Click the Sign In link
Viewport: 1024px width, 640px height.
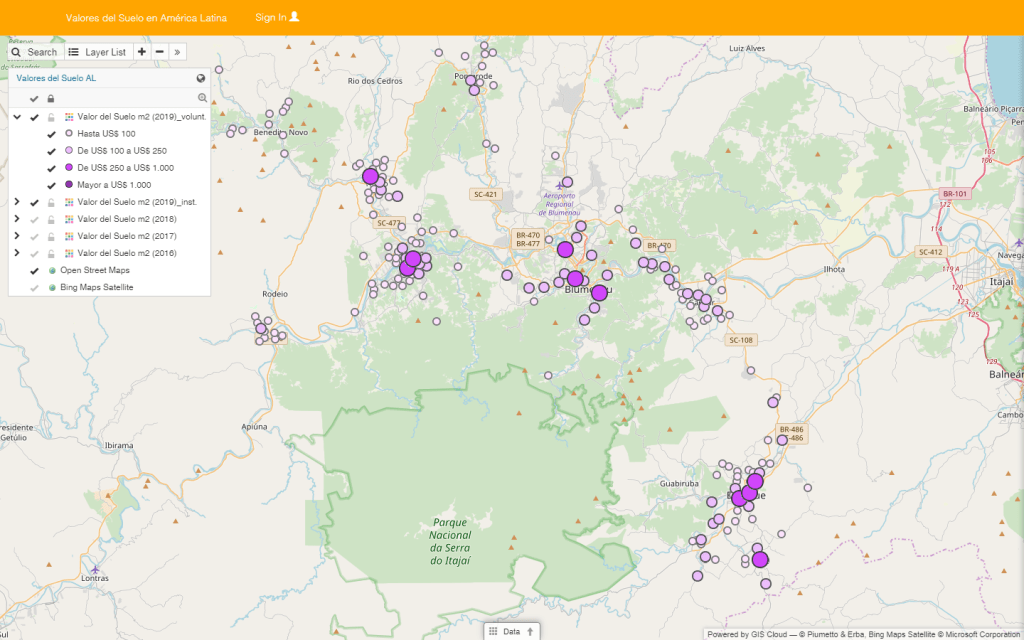tap(270, 18)
